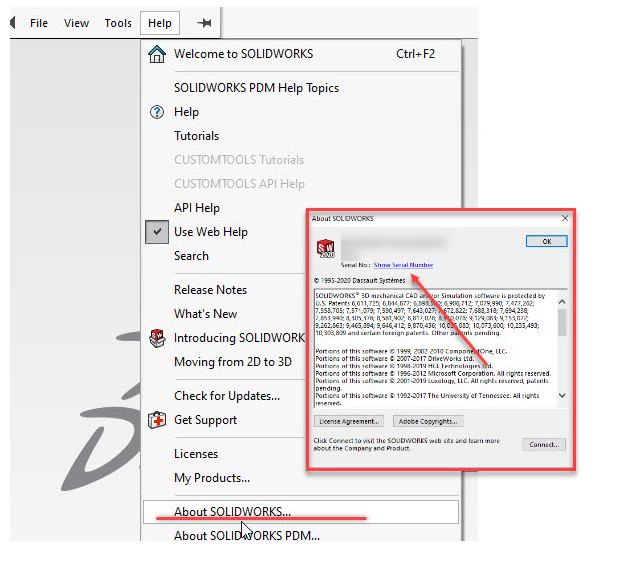Click the home icon beside Welcome to SOLIDWORKS

156,54
